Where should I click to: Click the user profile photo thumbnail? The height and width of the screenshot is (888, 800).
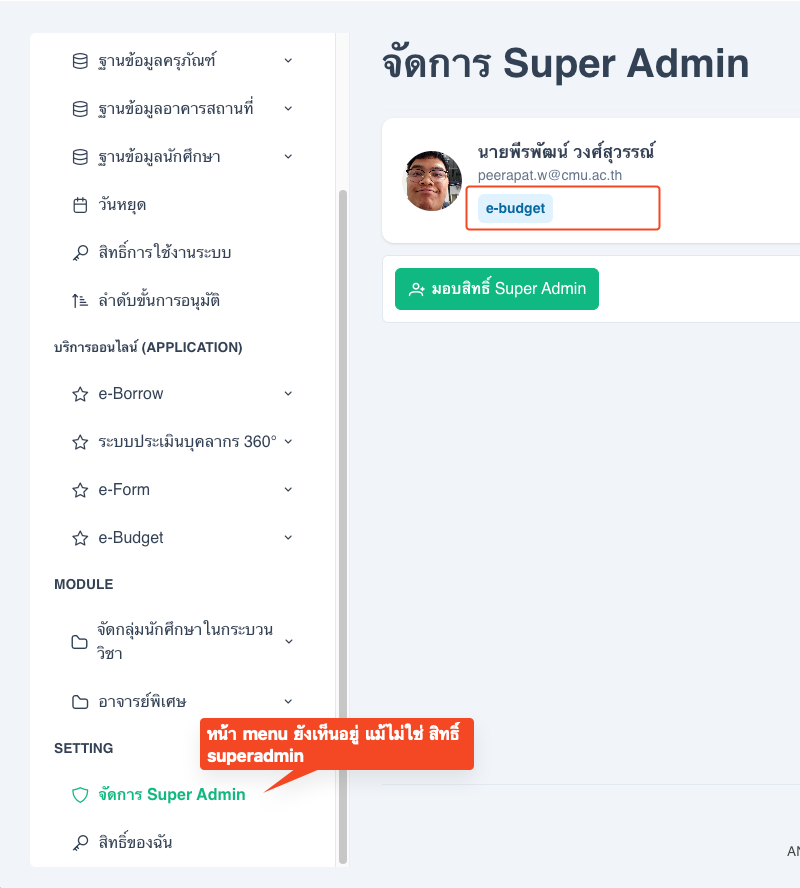coord(434,181)
